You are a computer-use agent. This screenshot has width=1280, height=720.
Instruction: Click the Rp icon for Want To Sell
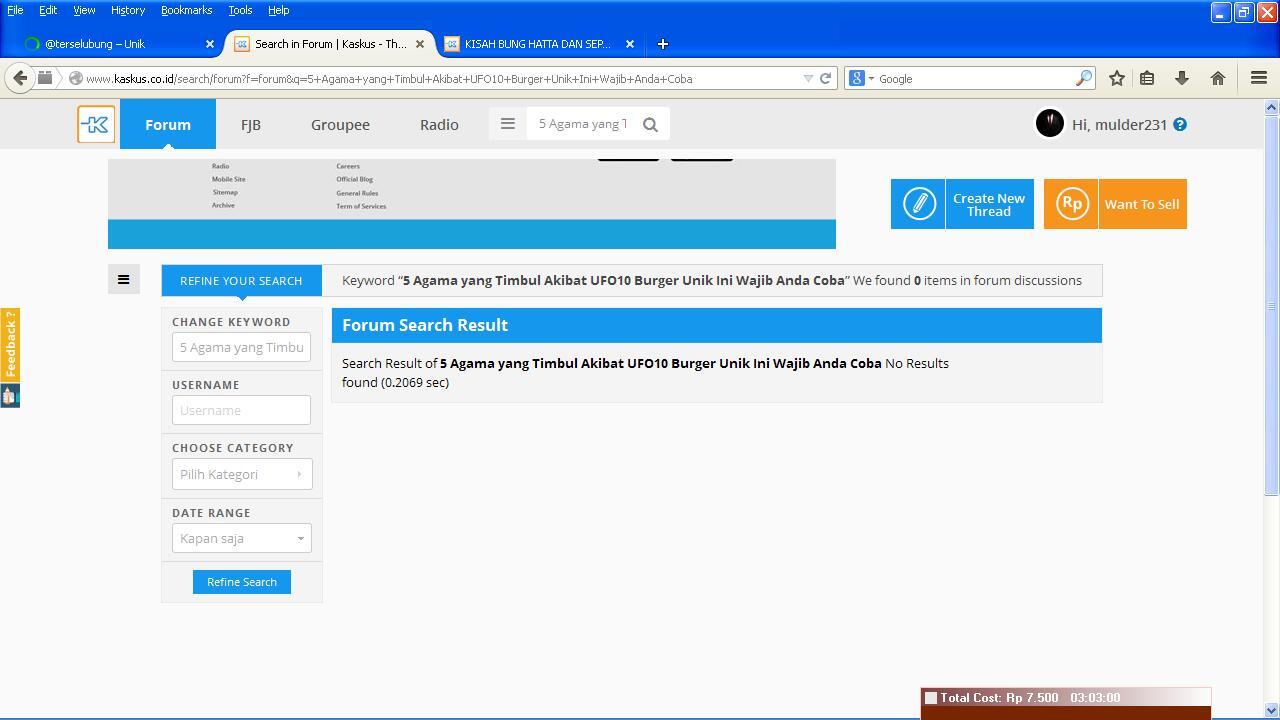[1071, 204]
